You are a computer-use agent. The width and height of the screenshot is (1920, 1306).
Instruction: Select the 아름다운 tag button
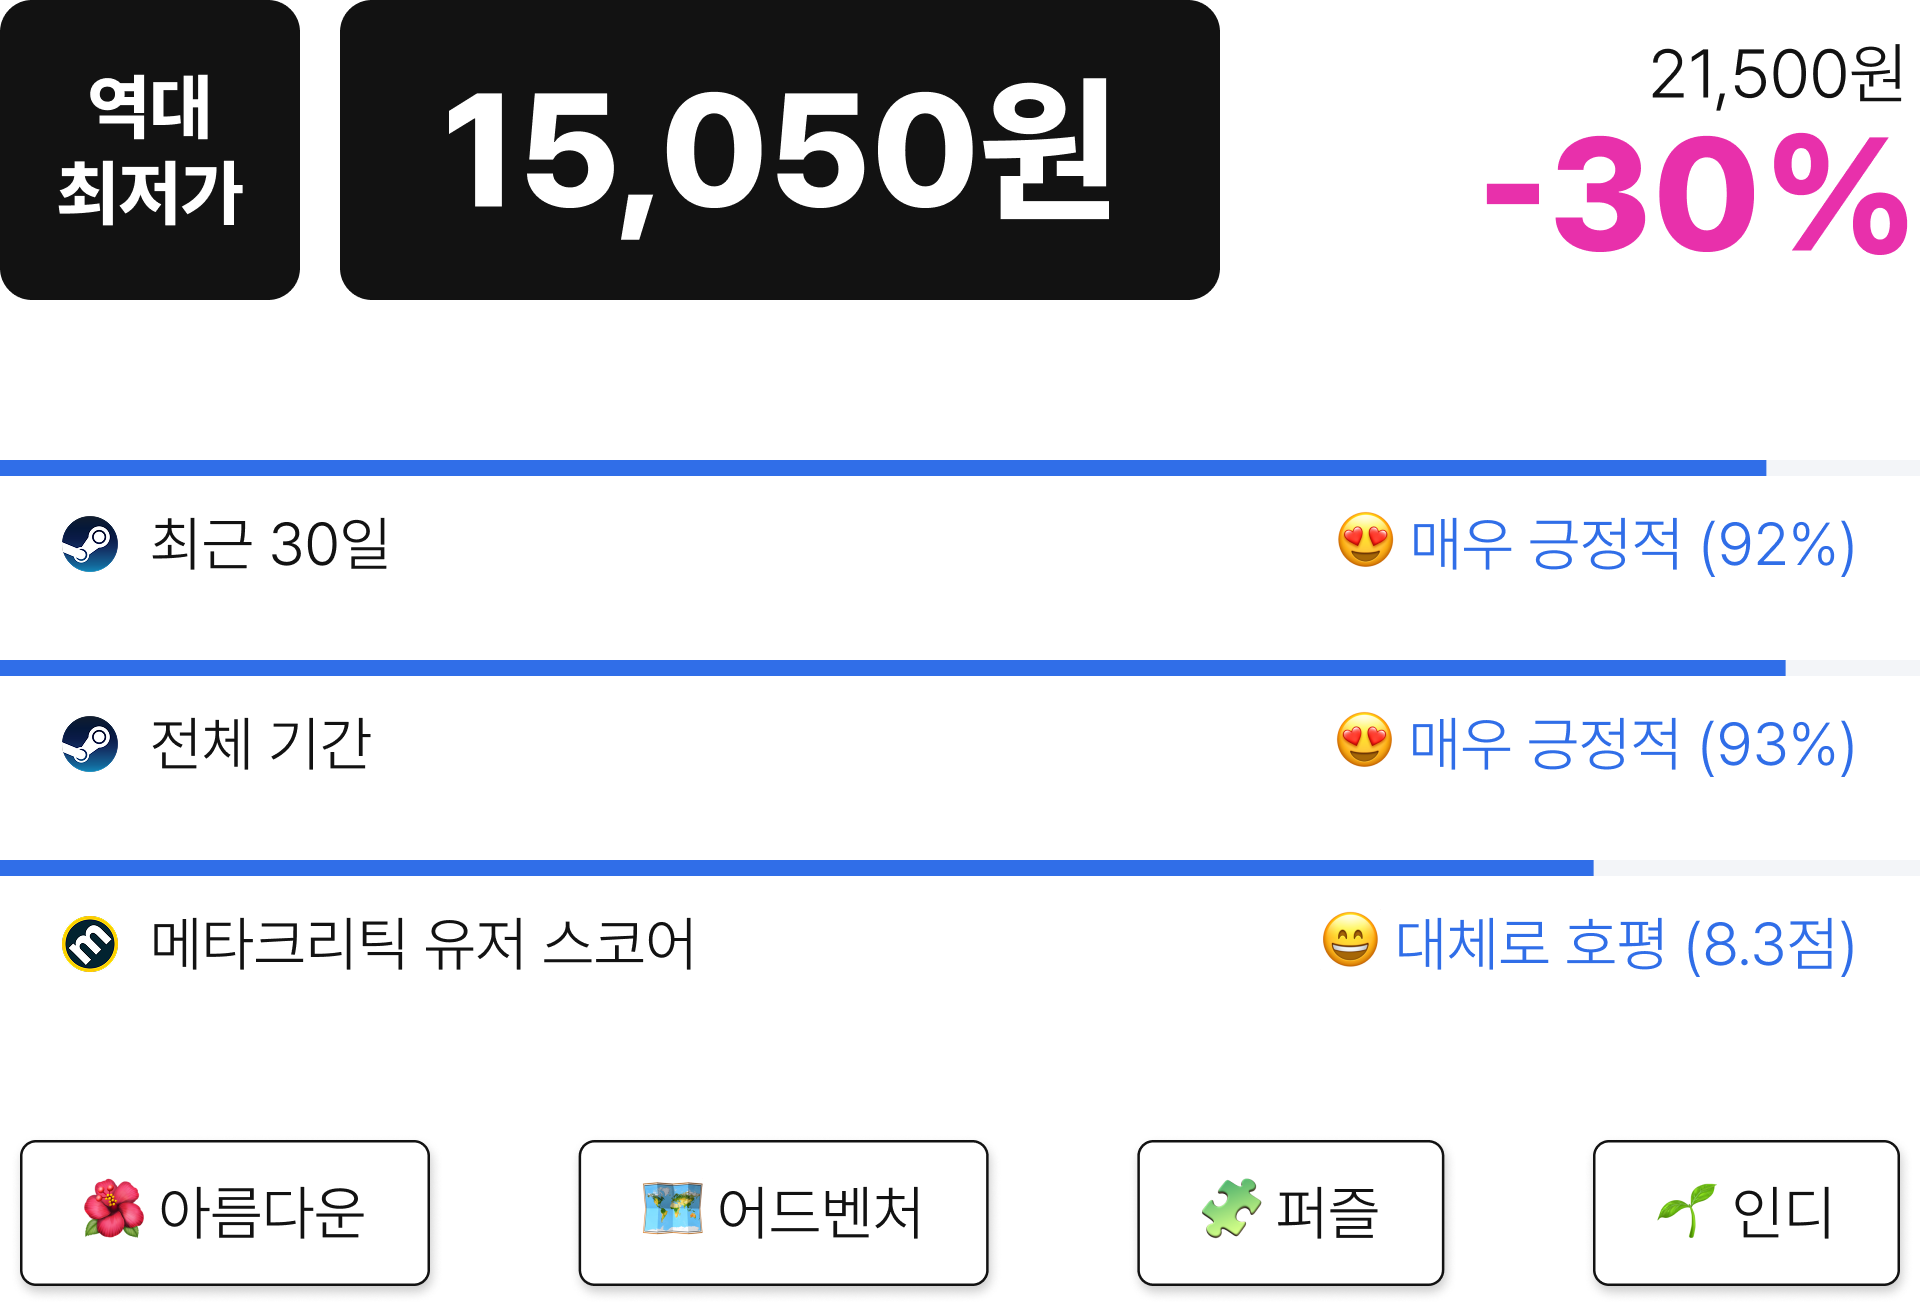click(225, 1213)
